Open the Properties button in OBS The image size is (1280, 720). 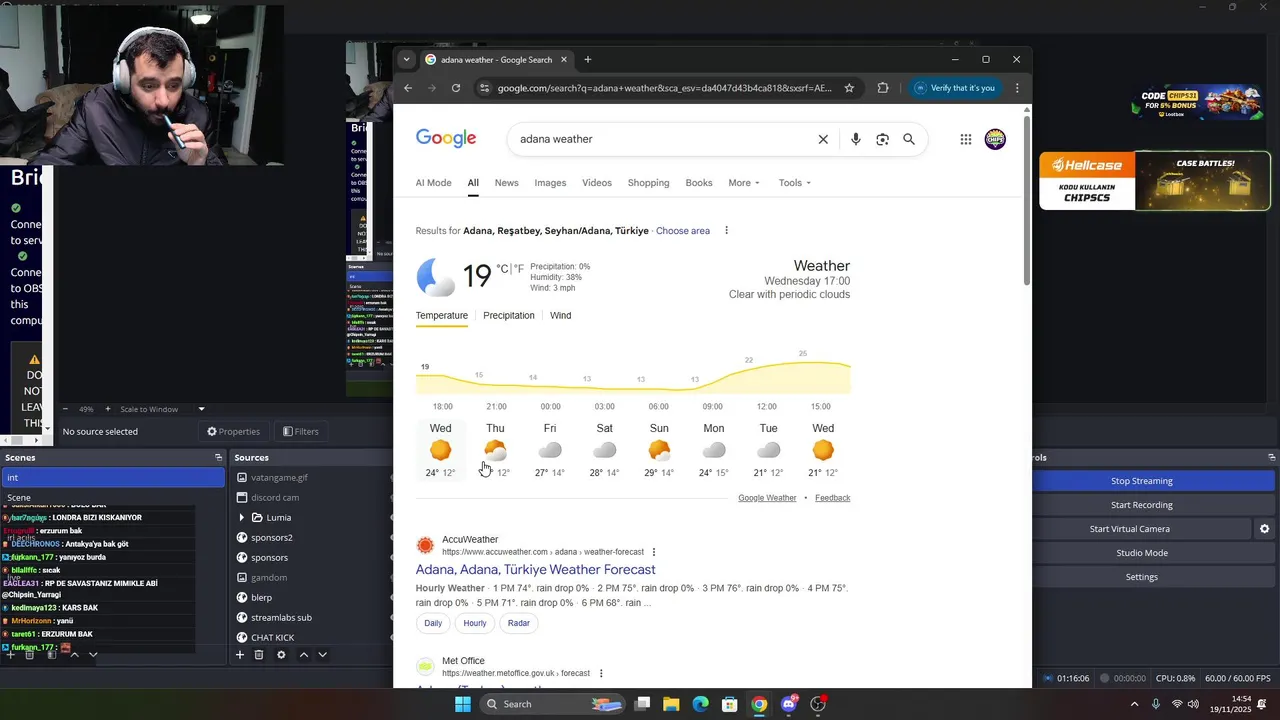point(234,432)
